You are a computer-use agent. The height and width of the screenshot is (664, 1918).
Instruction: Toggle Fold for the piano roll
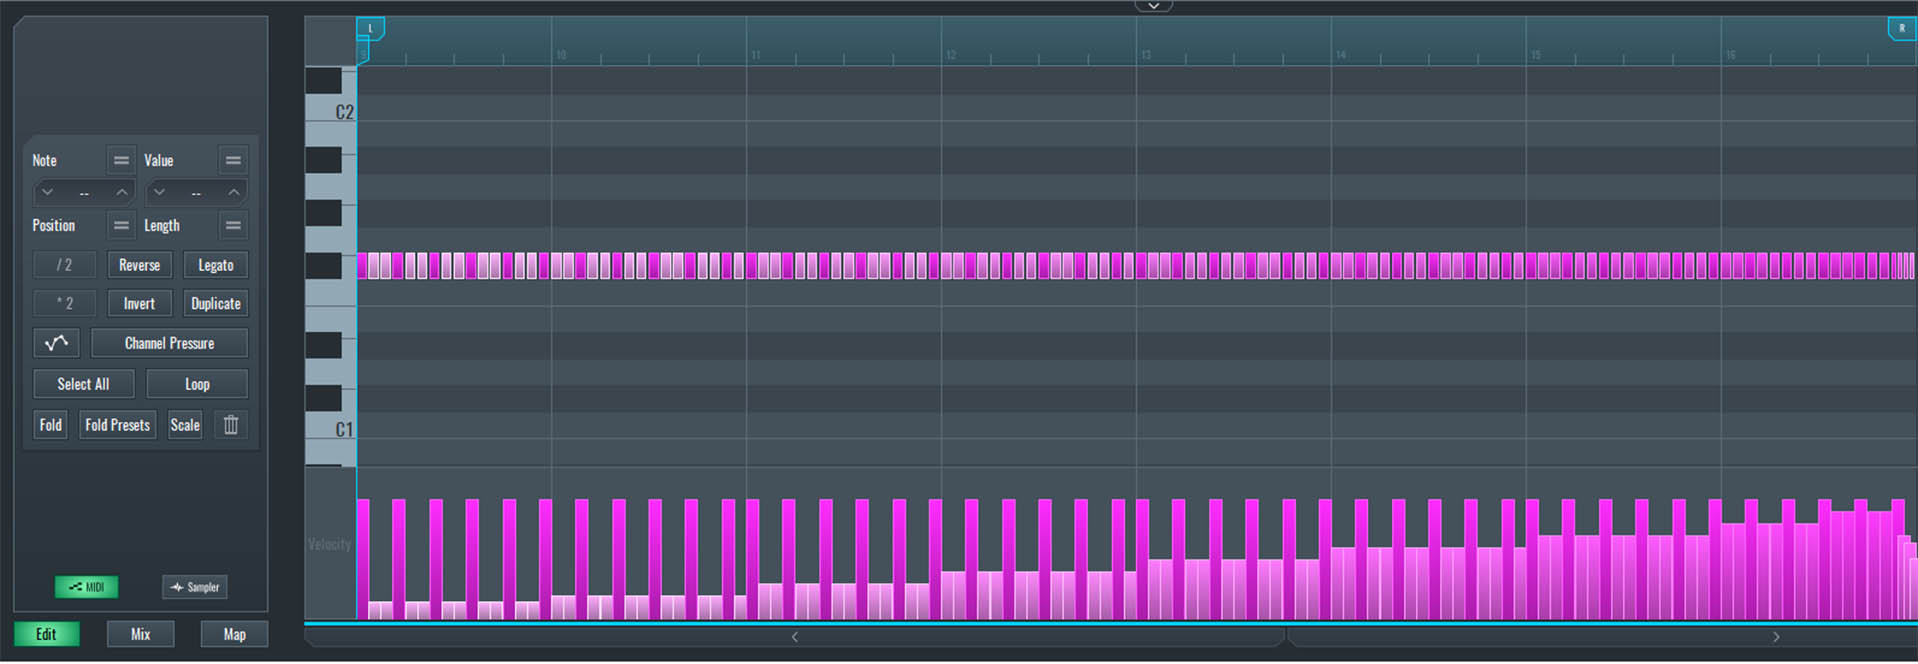tap(50, 425)
